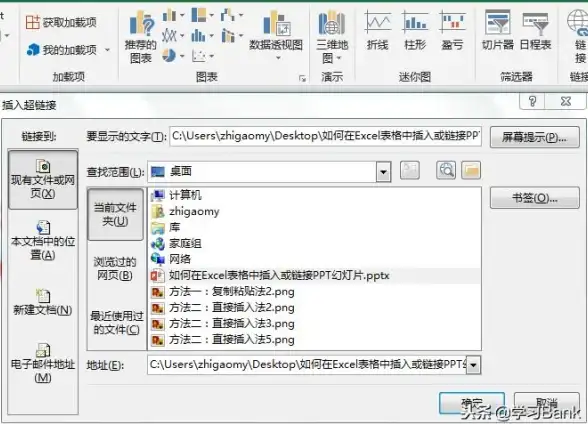
Task: Open My Add-ins (我的加载项)
Action: pyautogui.click(x=62, y=50)
